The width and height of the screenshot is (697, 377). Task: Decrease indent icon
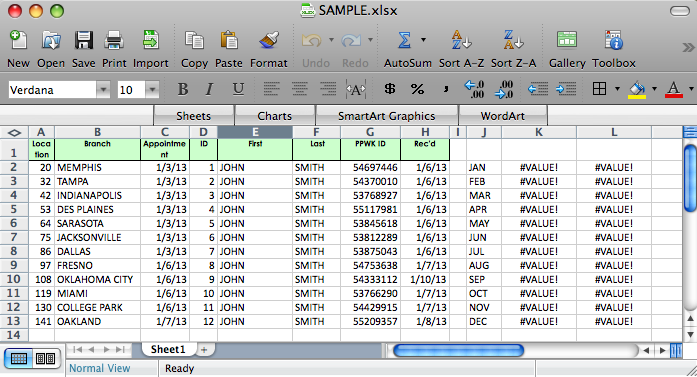(538, 89)
